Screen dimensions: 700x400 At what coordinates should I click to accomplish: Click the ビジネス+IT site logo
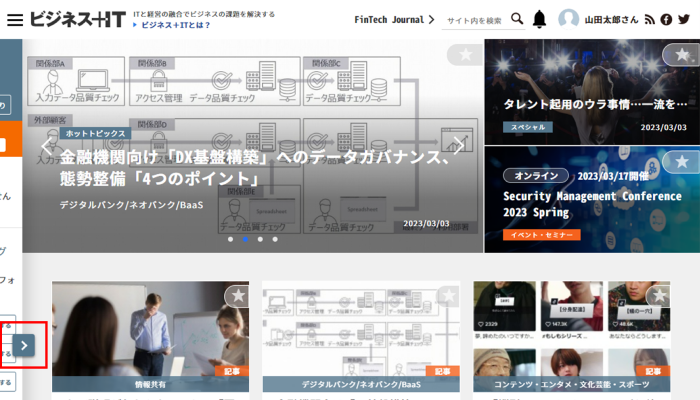(78, 20)
